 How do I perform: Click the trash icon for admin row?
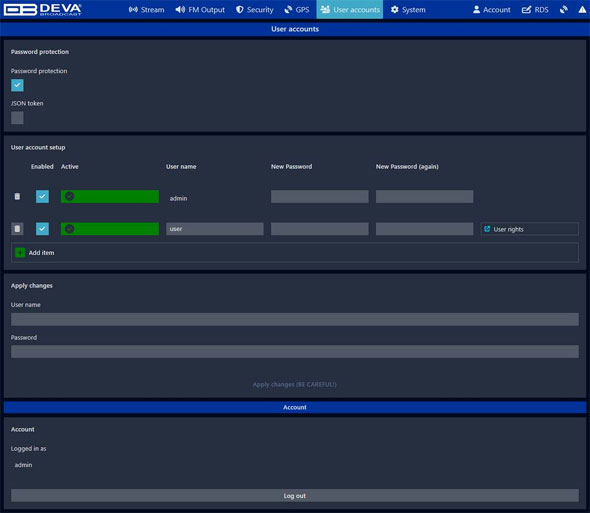point(17,196)
